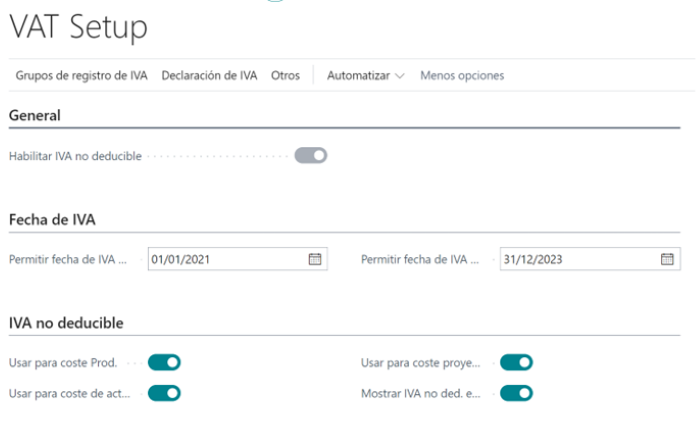
Task: Expand the Automatizar dropdown menu
Action: pyautogui.click(x=365, y=75)
